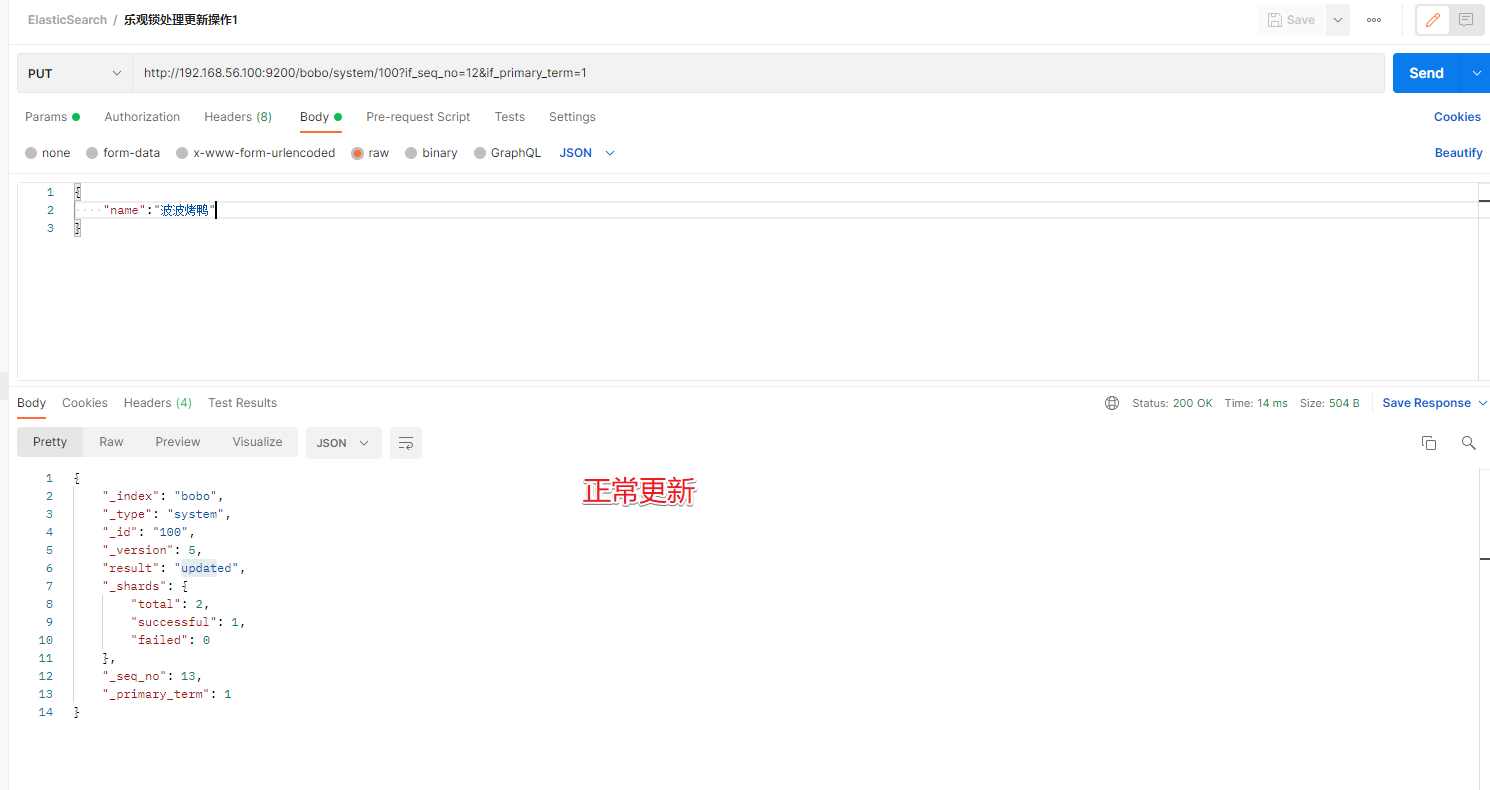Select the binary body type
The height and width of the screenshot is (790, 1490).
[x=431, y=153]
